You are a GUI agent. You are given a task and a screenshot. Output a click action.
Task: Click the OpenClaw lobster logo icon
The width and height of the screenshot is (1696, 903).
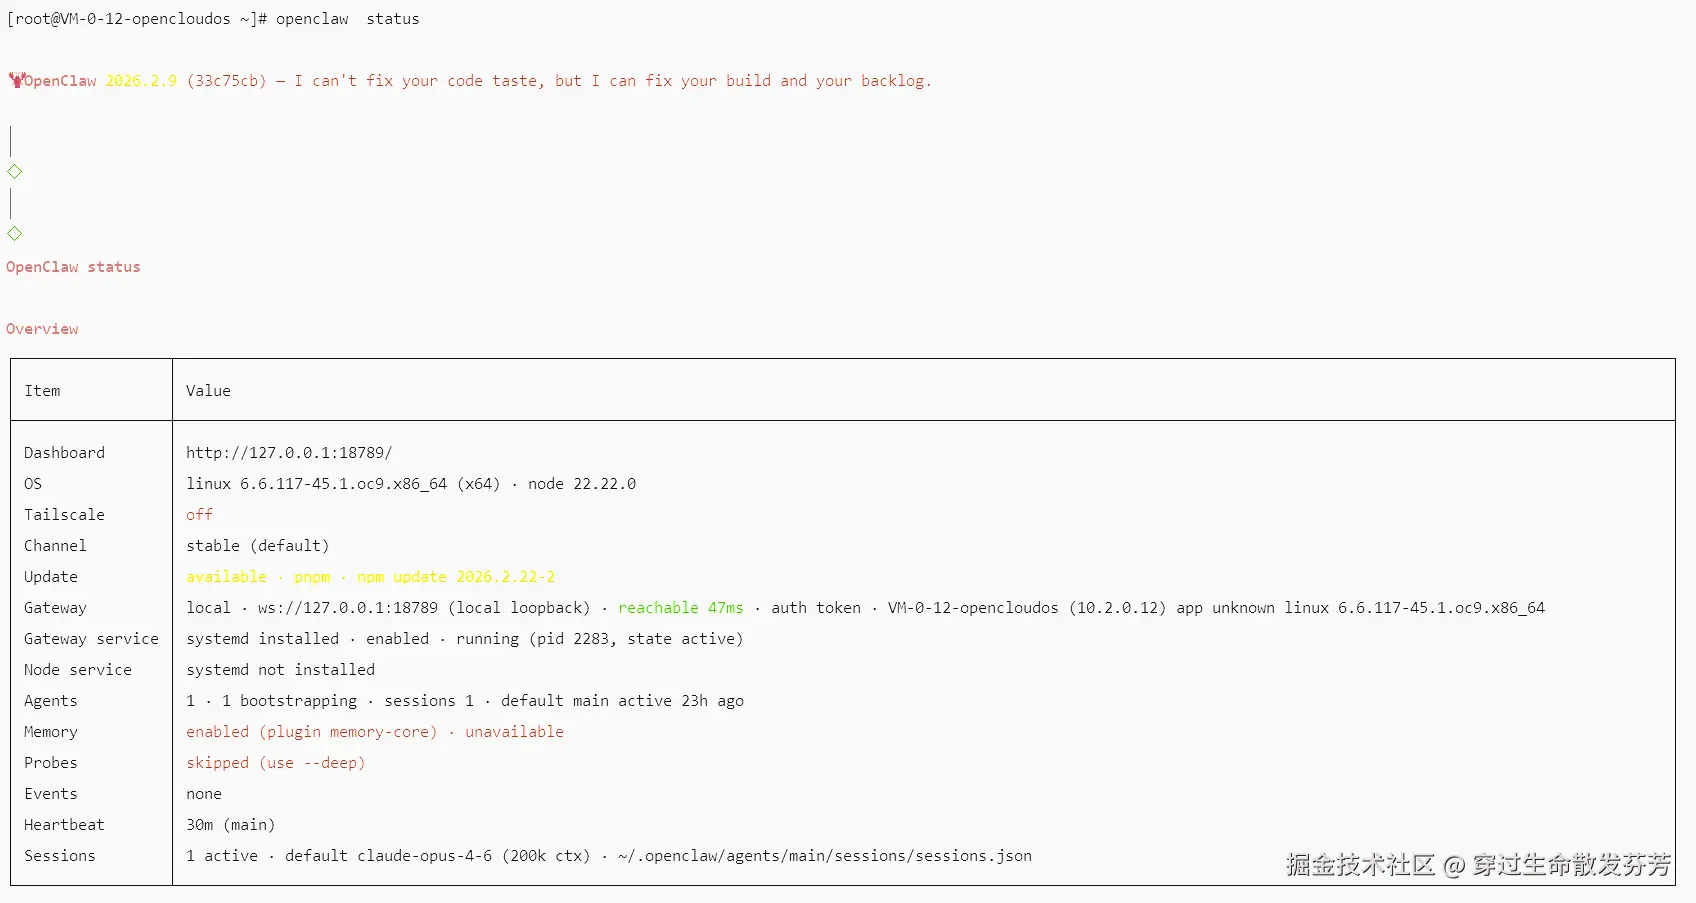click(x=15, y=80)
